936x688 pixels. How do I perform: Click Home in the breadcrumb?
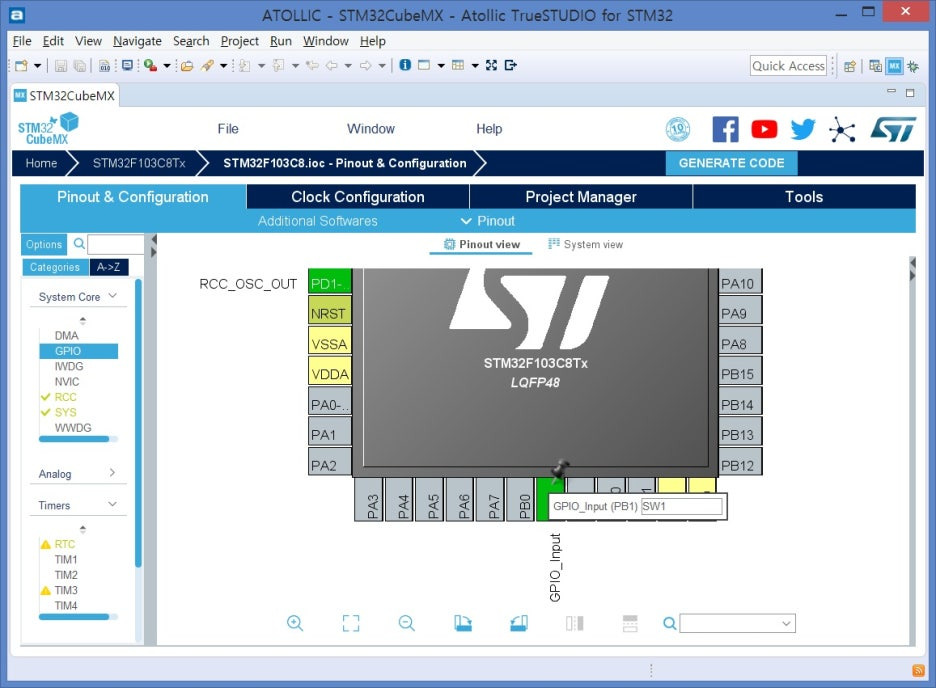[41, 163]
